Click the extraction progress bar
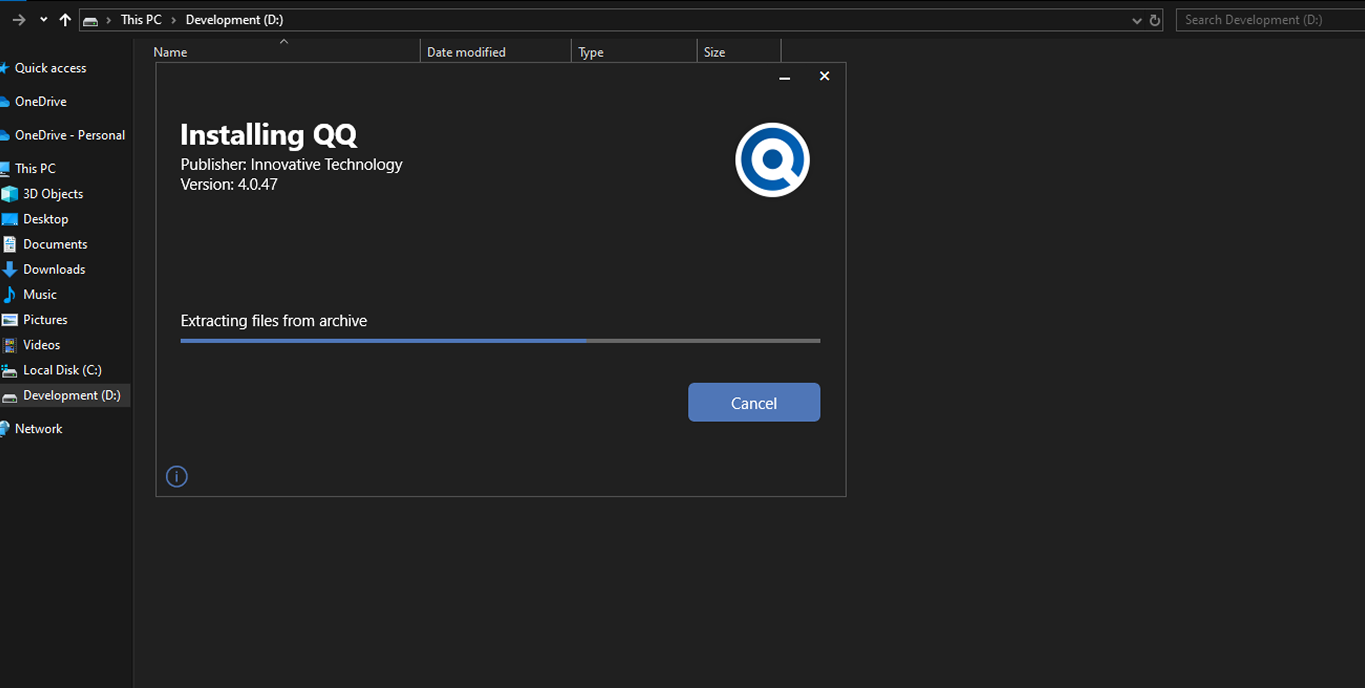1365x688 pixels. (x=500, y=341)
